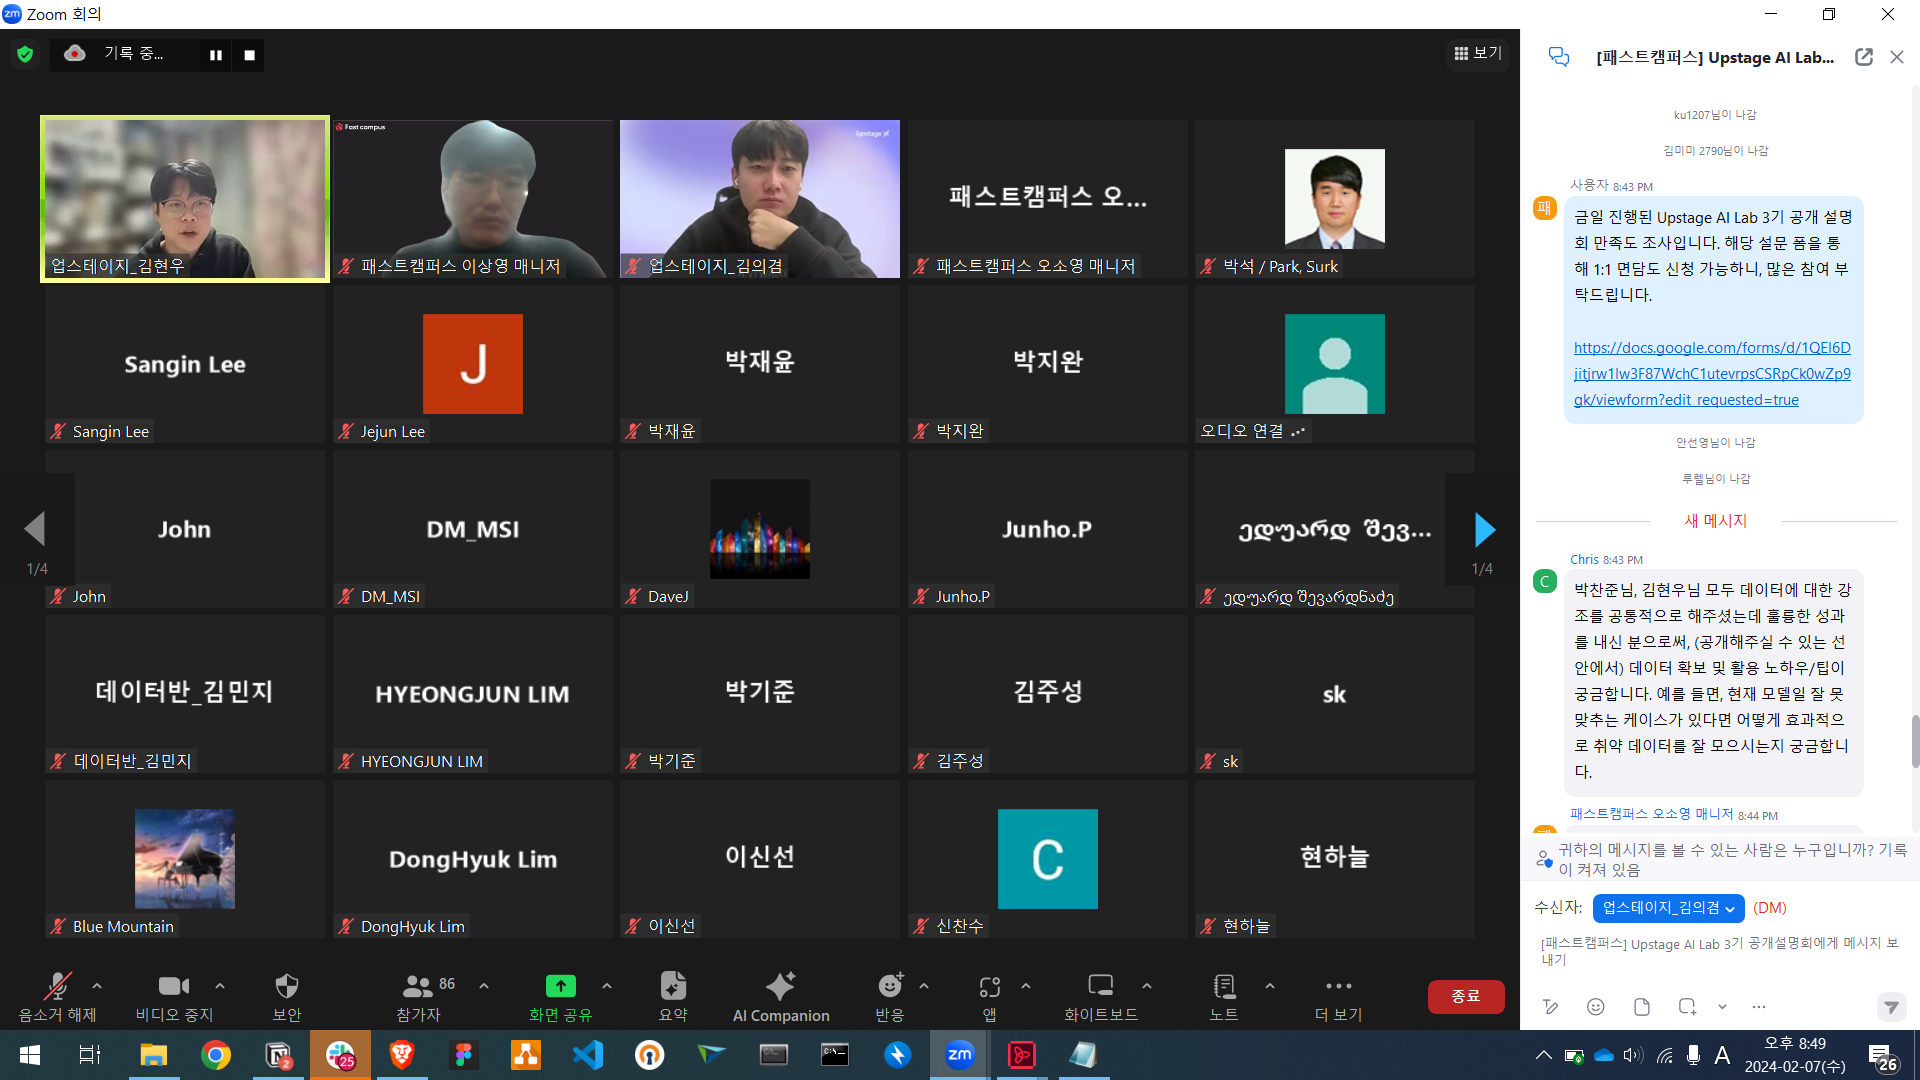Screen dimensions: 1920x1080
Task: Open the 노트 (Notes) icon
Action: click(x=1223, y=987)
